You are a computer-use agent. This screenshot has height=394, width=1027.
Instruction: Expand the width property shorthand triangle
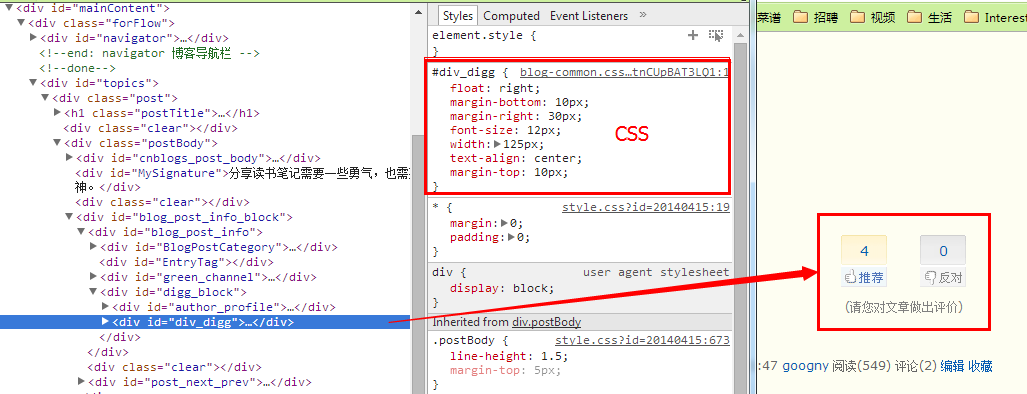coord(498,144)
